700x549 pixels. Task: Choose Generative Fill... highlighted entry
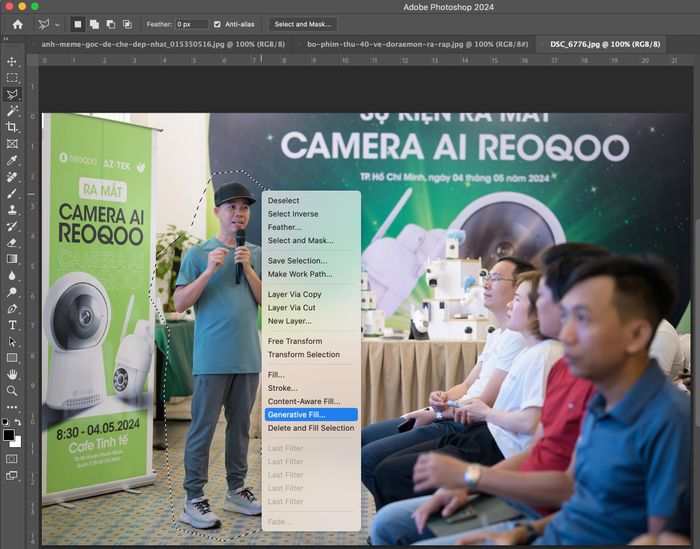click(311, 415)
